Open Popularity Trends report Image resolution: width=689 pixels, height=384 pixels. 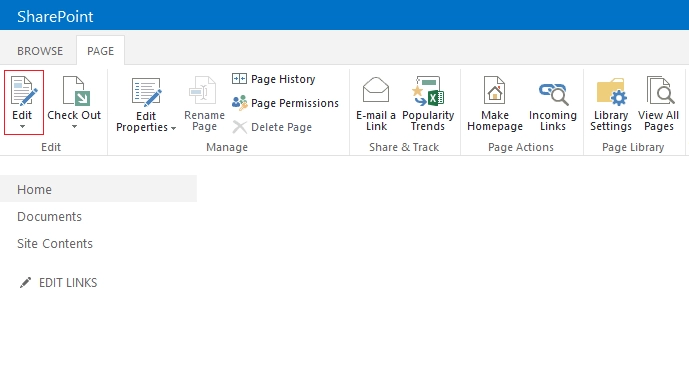428,105
